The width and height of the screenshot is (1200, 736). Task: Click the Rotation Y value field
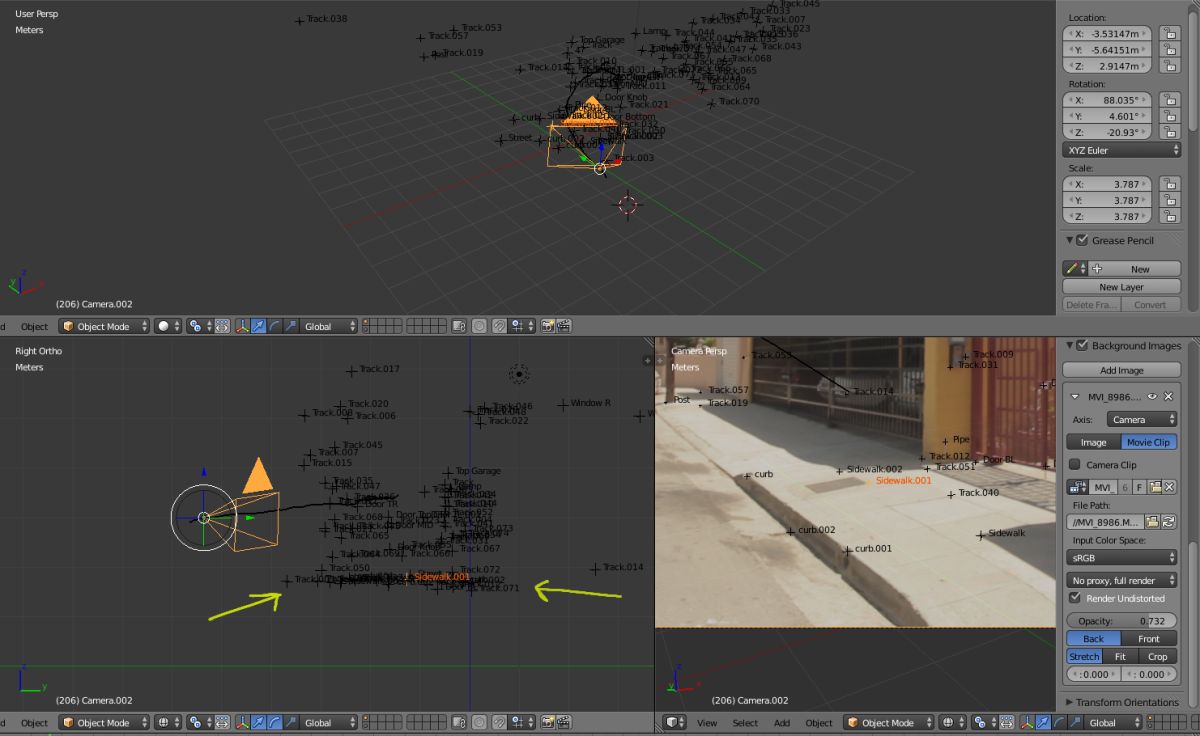(x=1107, y=116)
